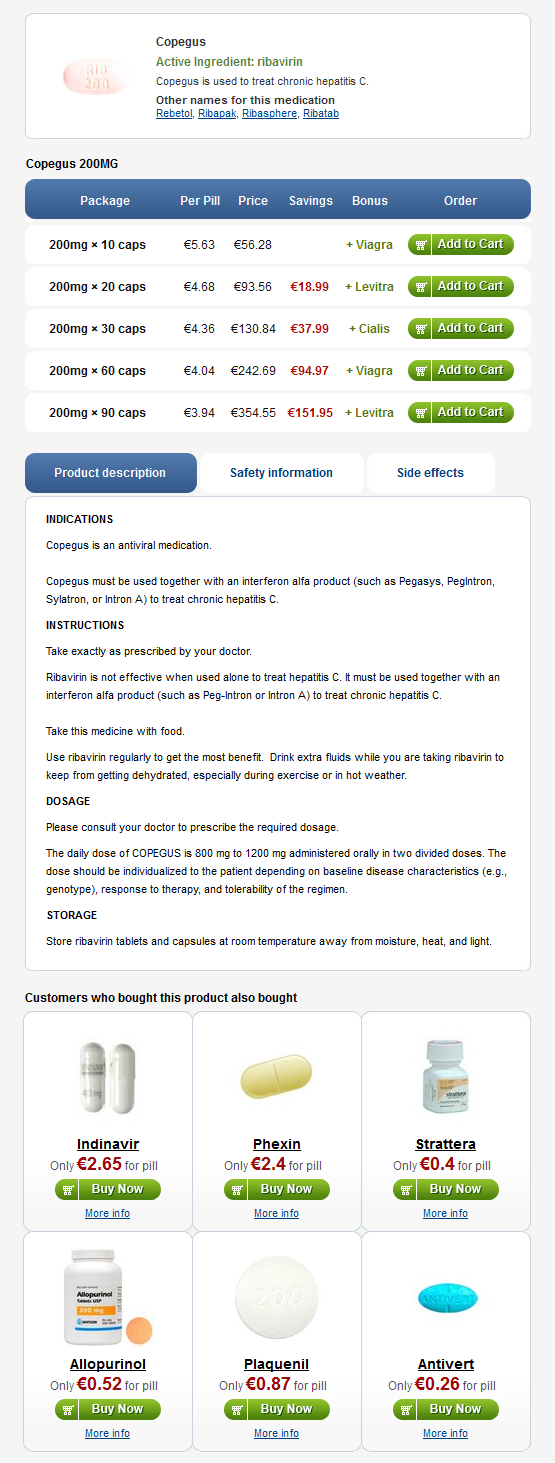The width and height of the screenshot is (555, 1463).
Task: Click Buy Now under Allopurinol
Action: point(108,1409)
